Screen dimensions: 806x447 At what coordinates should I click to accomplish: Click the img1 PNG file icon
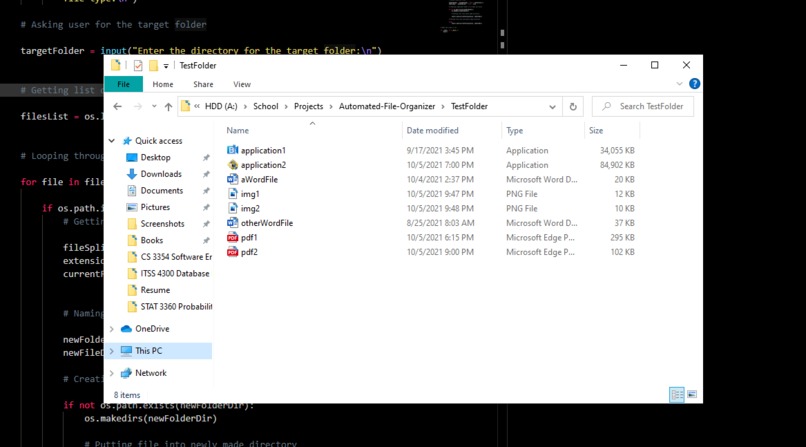(232, 194)
